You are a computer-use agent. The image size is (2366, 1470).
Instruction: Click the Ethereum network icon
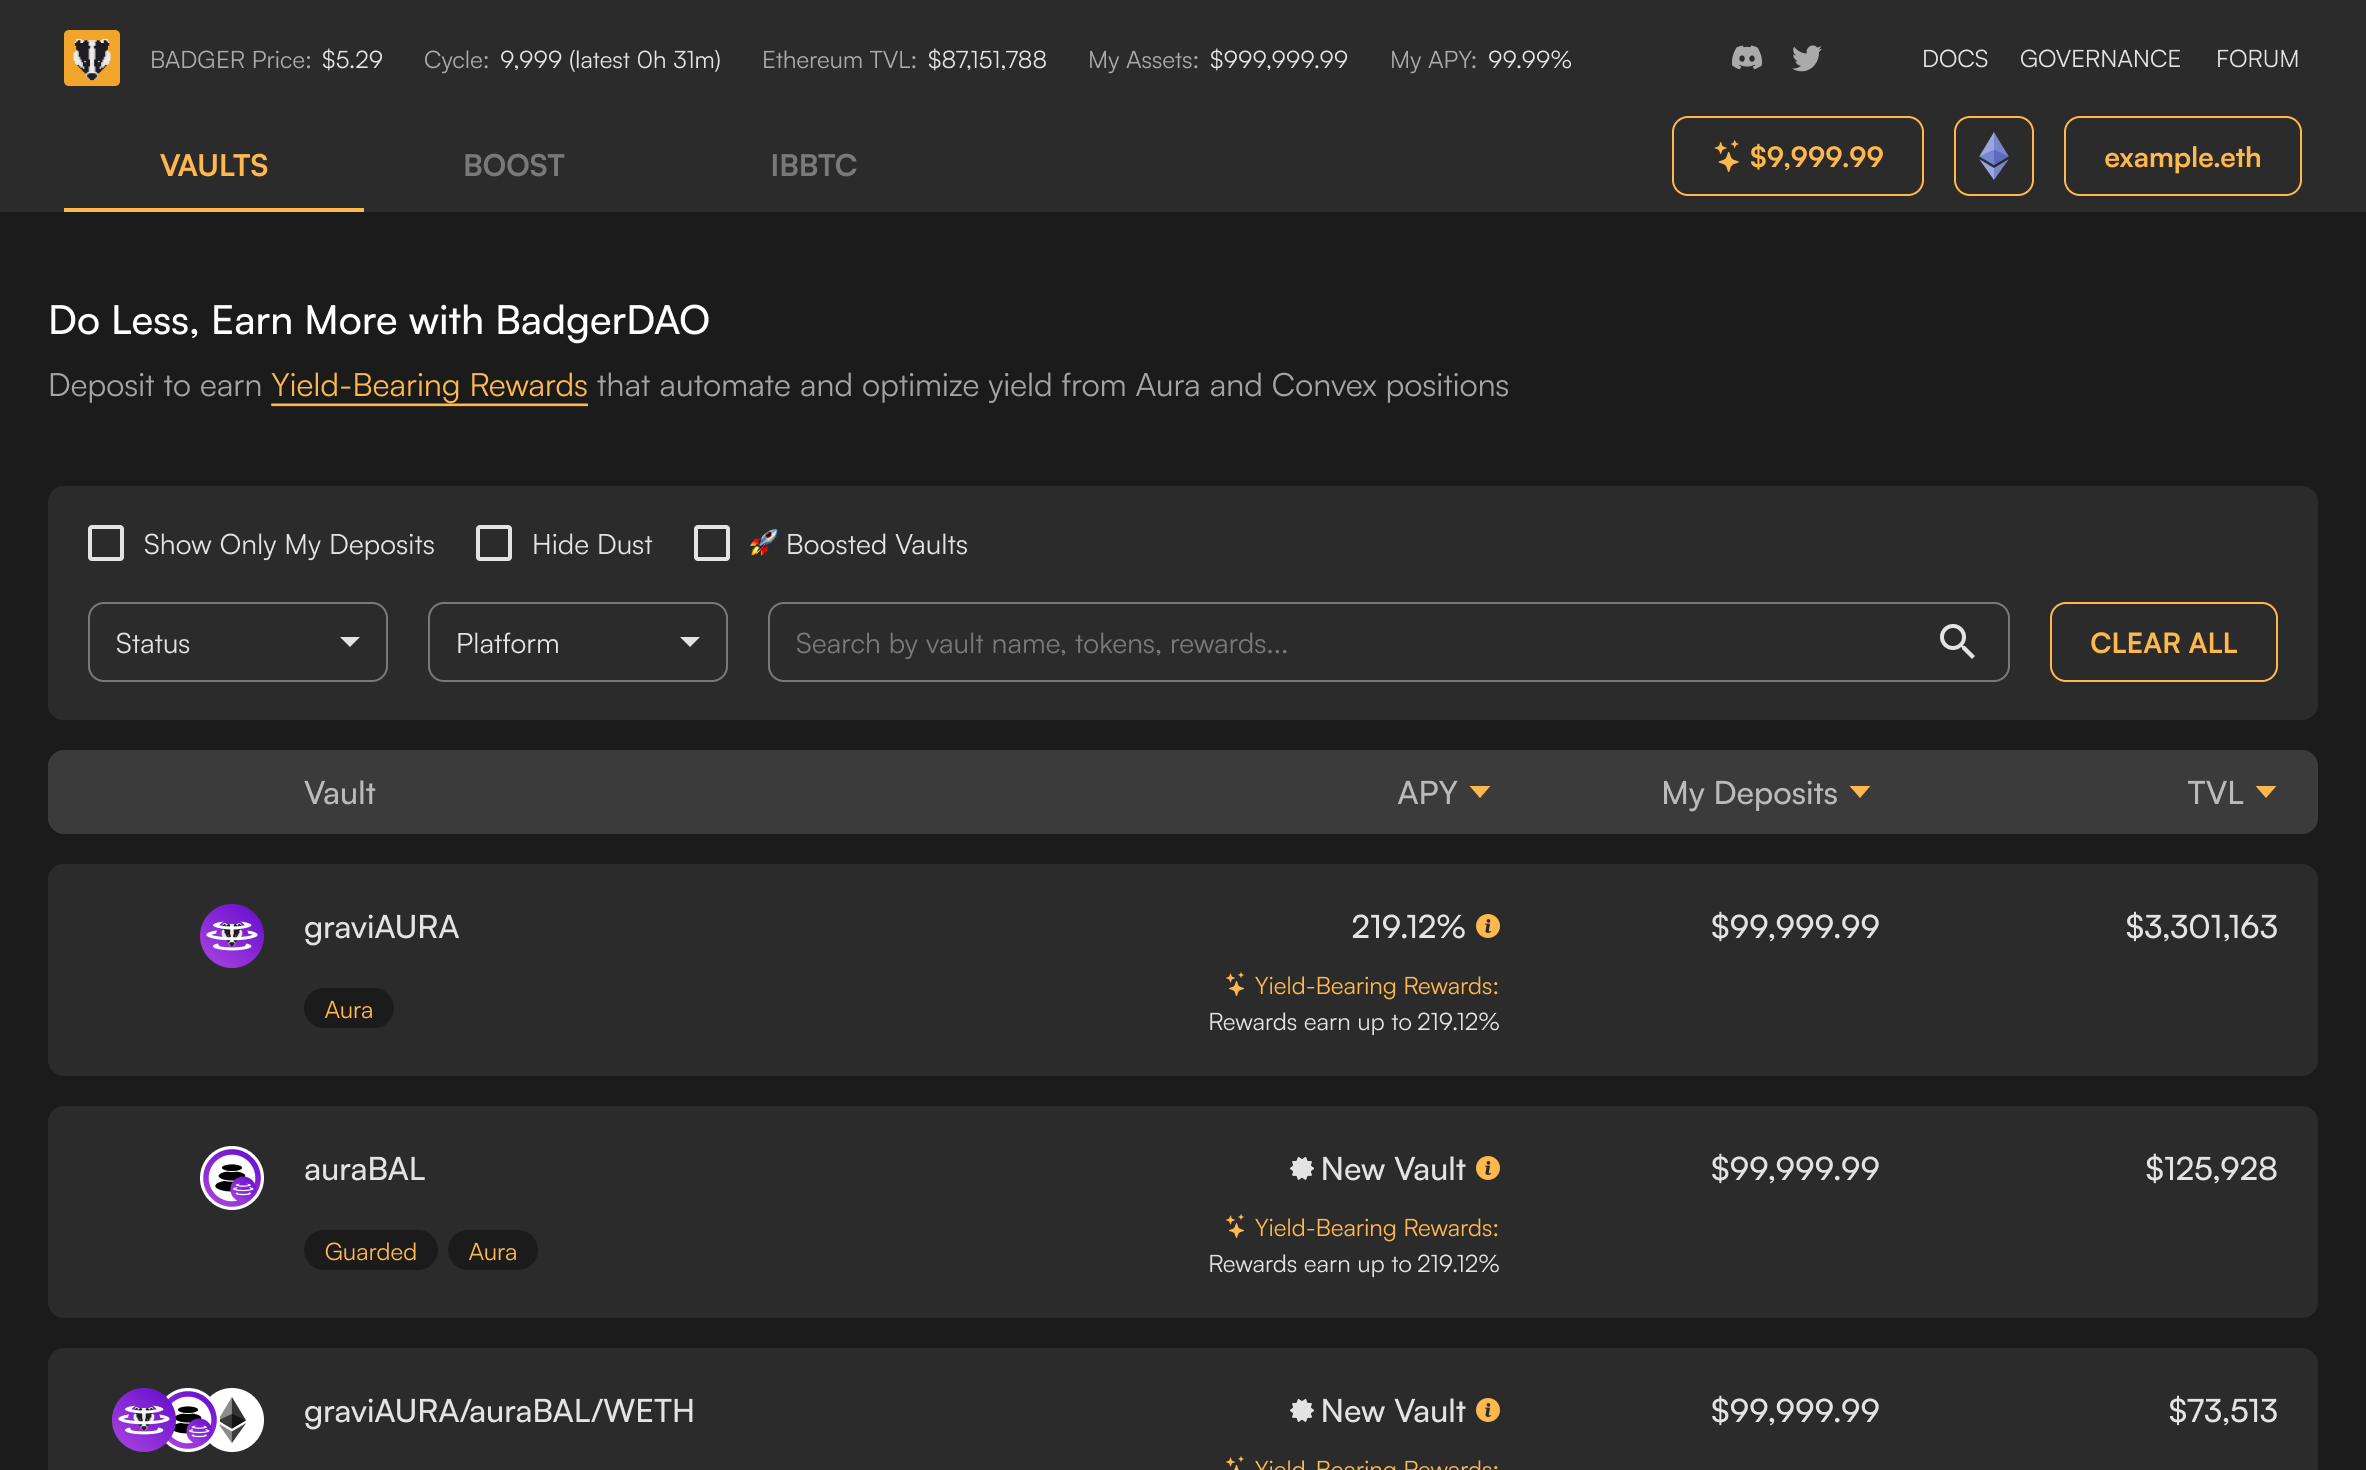pyautogui.click(x=1993, y=156)
